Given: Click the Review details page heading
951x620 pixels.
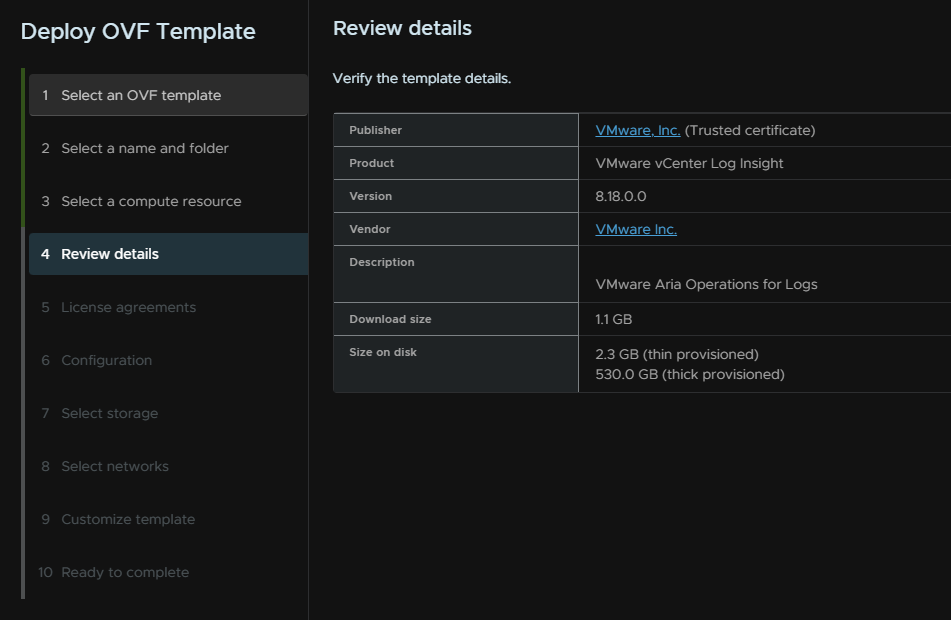Looking at the screenshot, I should click(x=402, y=28).
